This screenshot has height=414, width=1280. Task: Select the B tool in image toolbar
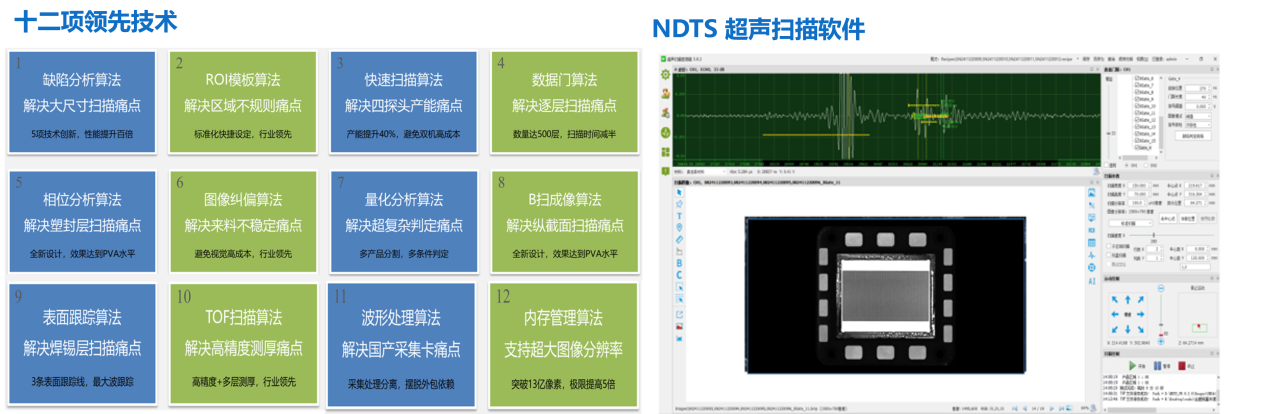680,262
